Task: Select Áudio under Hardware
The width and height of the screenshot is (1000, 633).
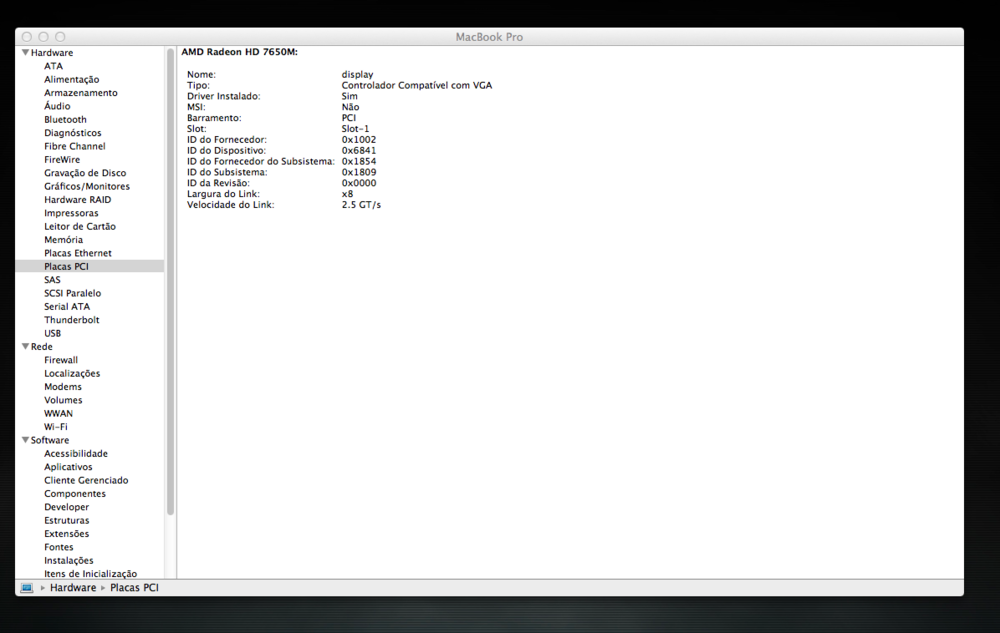Action: tap(57, 106)
